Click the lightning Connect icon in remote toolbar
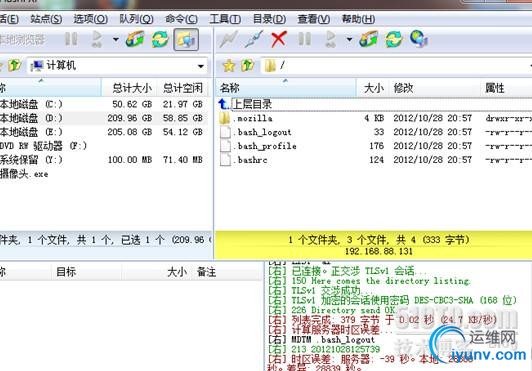The image size is (532, 371). 228,39
